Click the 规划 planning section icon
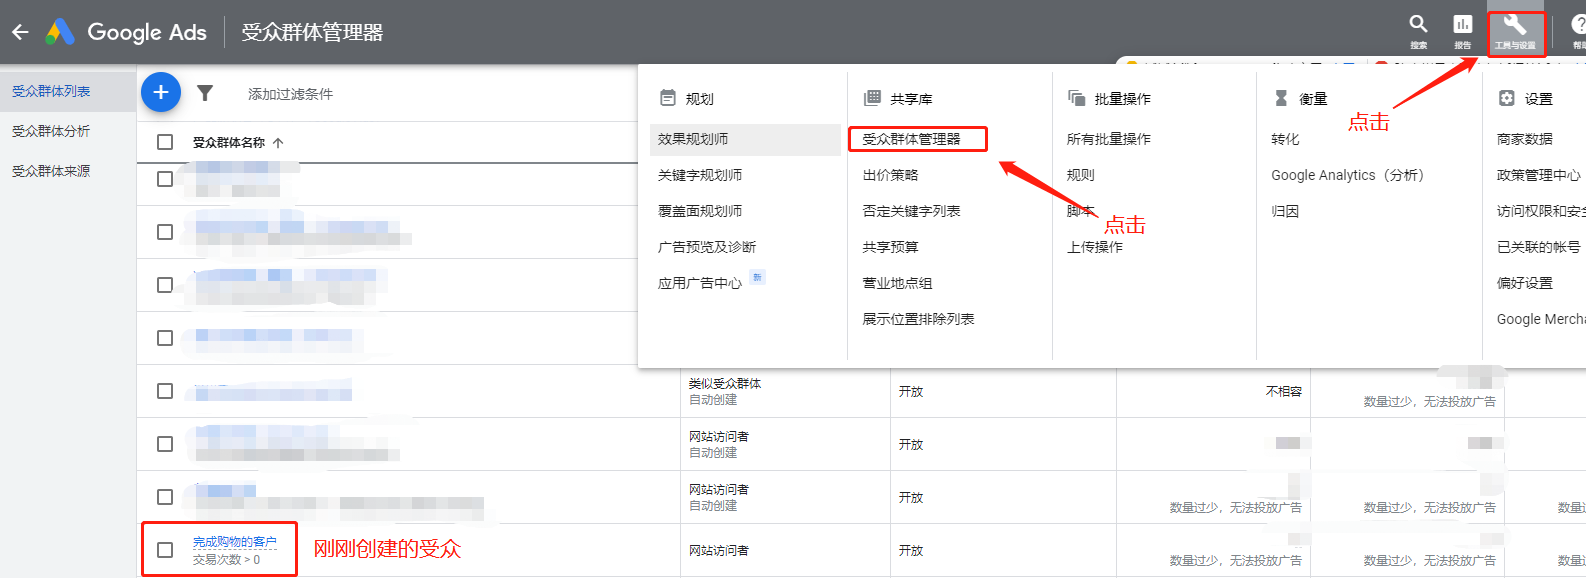The image size is (1586, 578). 668,98
